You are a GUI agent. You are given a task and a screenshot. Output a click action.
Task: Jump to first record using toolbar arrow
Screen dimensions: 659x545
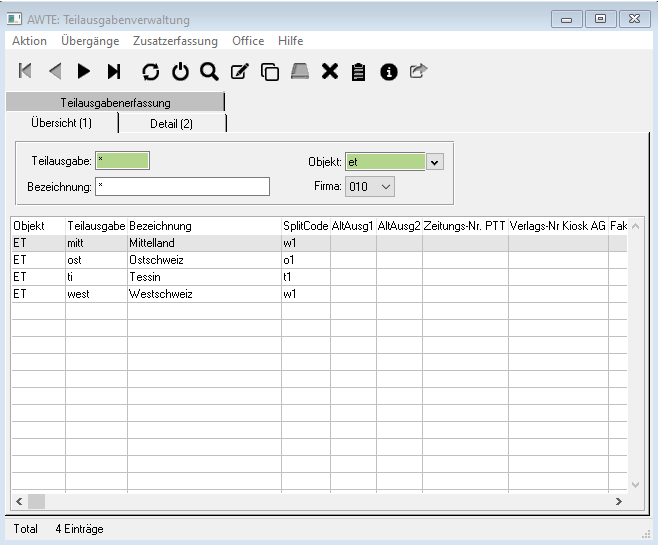point(26,71)
